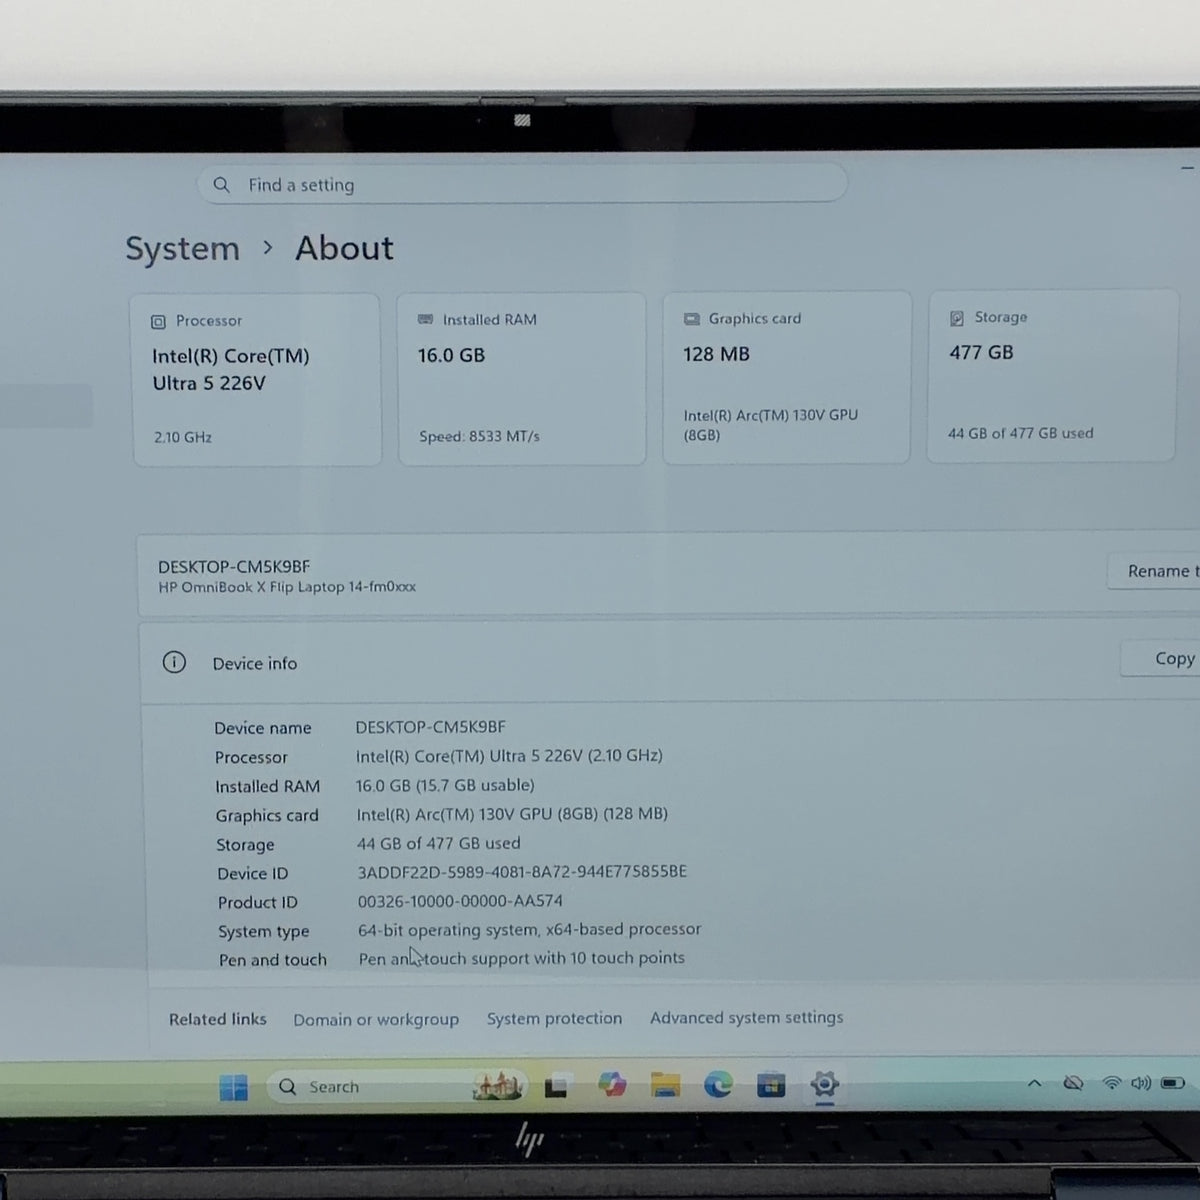
Task: Copy the device info details
Action: pos(1165,658)
